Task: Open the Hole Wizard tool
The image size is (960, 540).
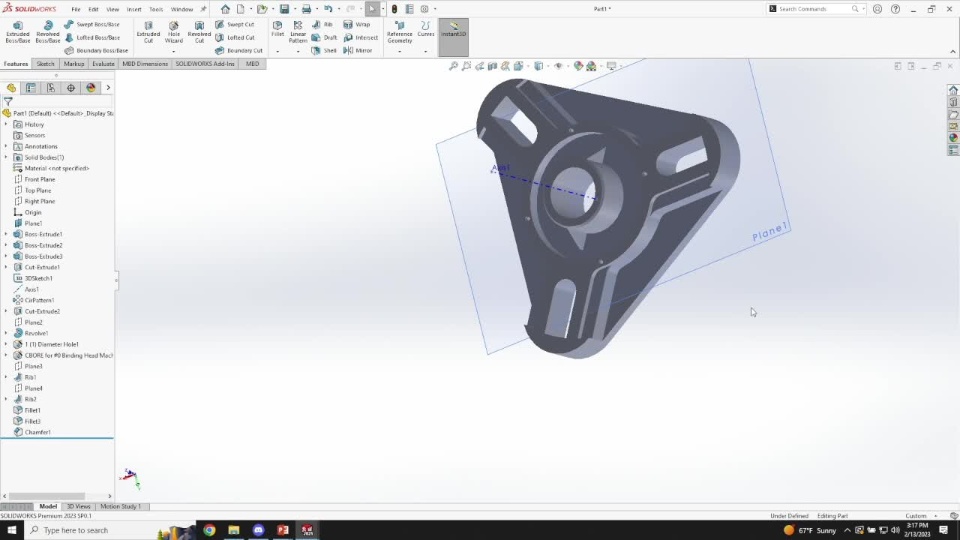Action: click(x=174, y=32)
